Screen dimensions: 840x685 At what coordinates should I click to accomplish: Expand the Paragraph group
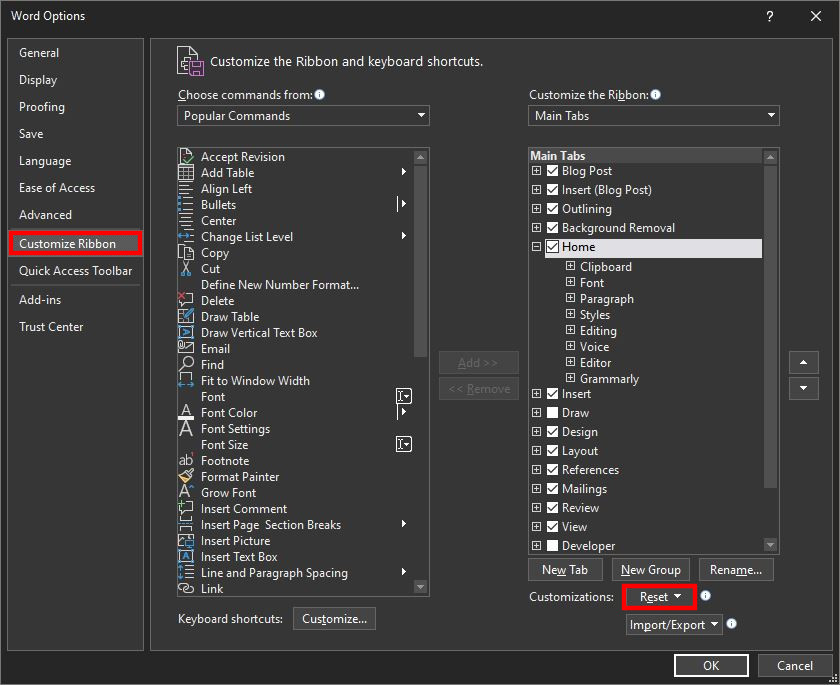pyautogui.click(x=571, y=298)
